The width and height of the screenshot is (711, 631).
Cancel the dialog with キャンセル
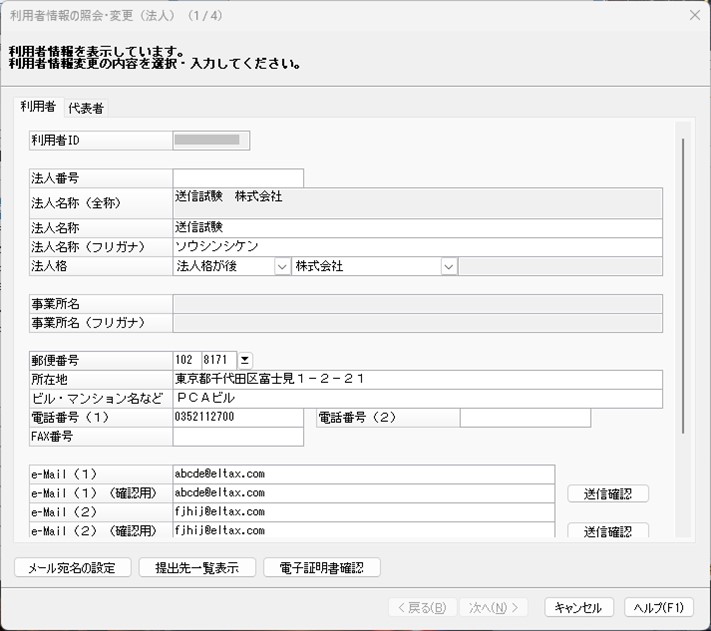pos(579,607)
